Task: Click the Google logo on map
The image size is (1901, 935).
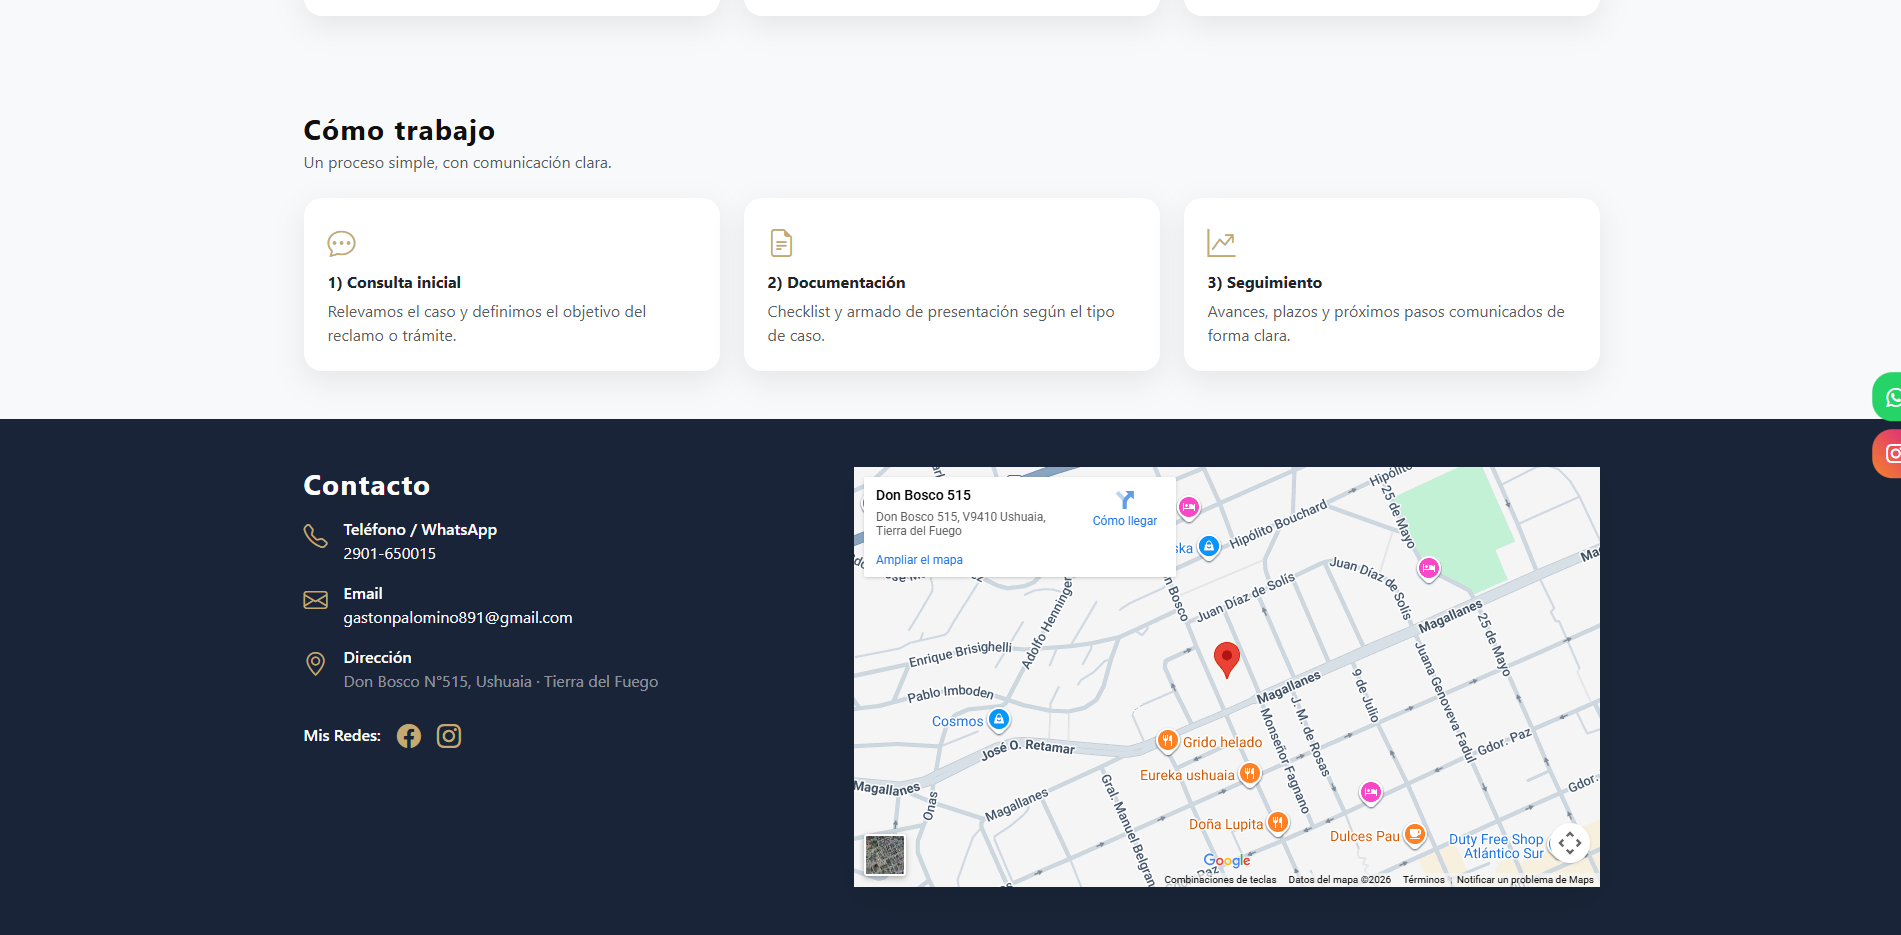Action: (x=1226, y=861)
